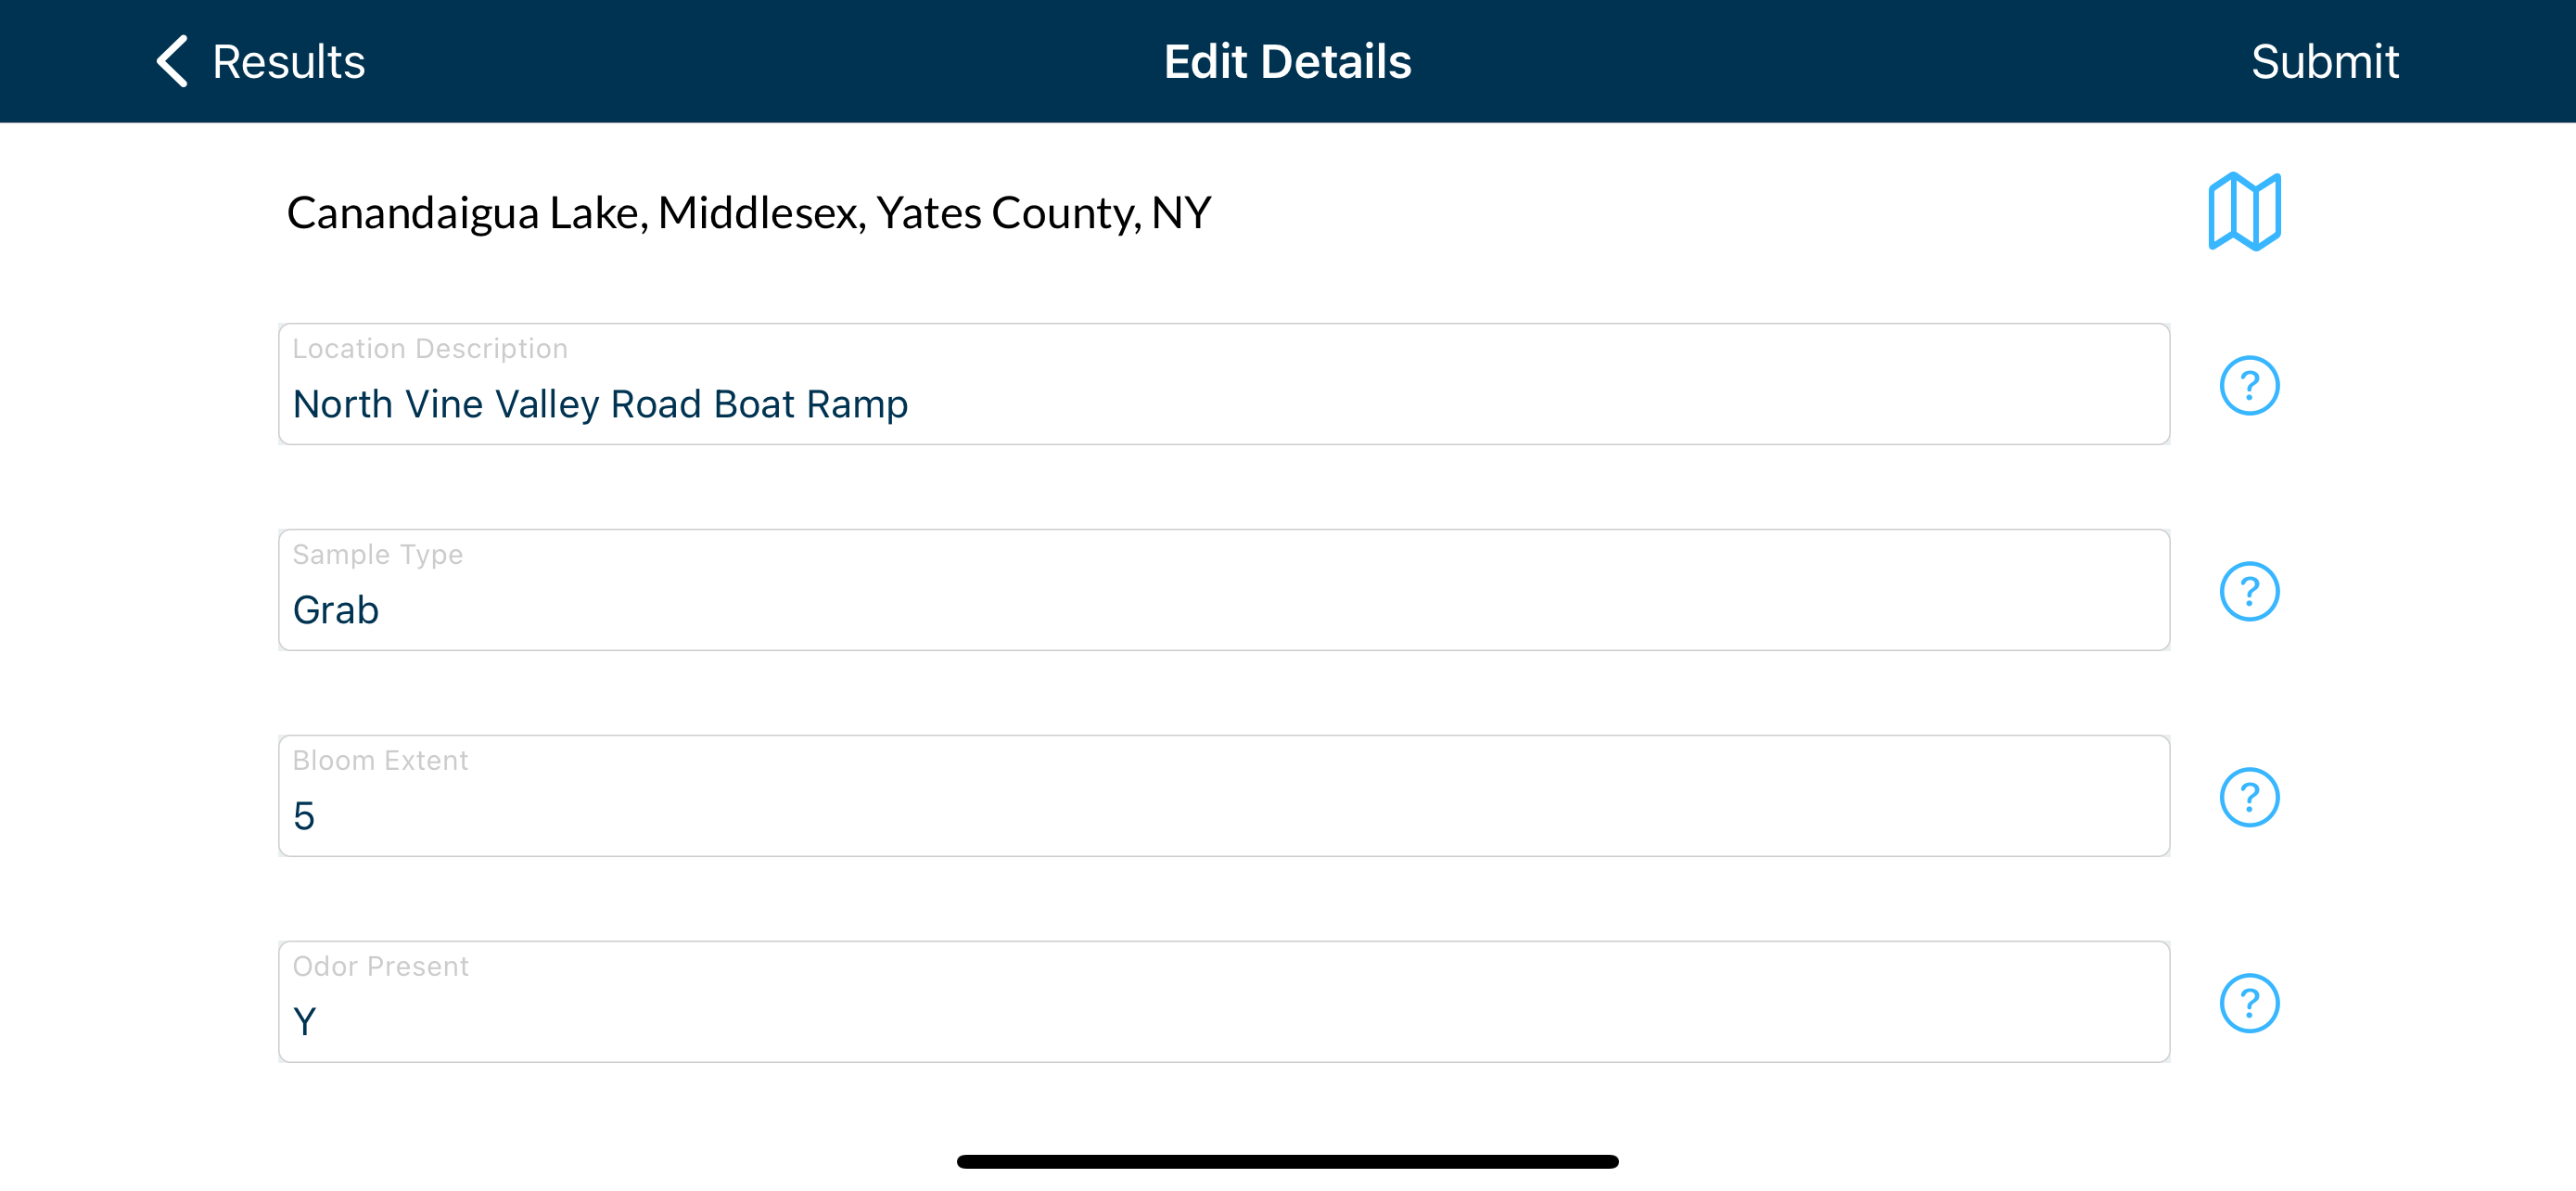Click the Bloom Extent label

380,761
